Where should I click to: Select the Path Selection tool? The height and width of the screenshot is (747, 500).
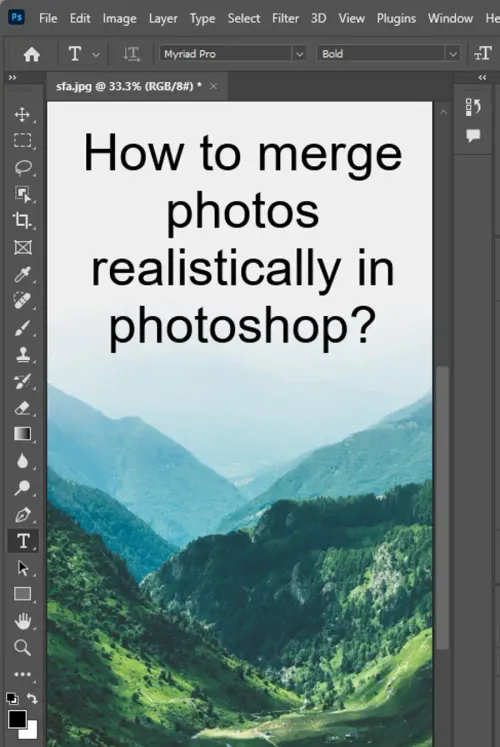click(22, 568)
